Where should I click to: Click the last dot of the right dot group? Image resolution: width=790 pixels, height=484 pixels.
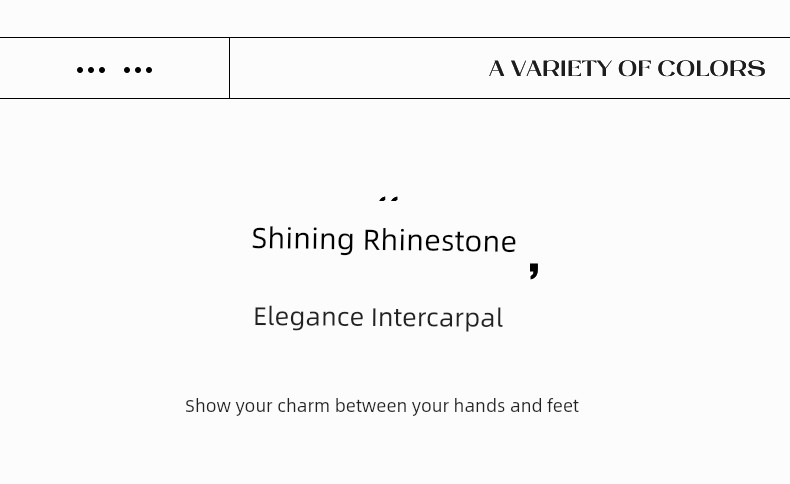coord(149,70)
